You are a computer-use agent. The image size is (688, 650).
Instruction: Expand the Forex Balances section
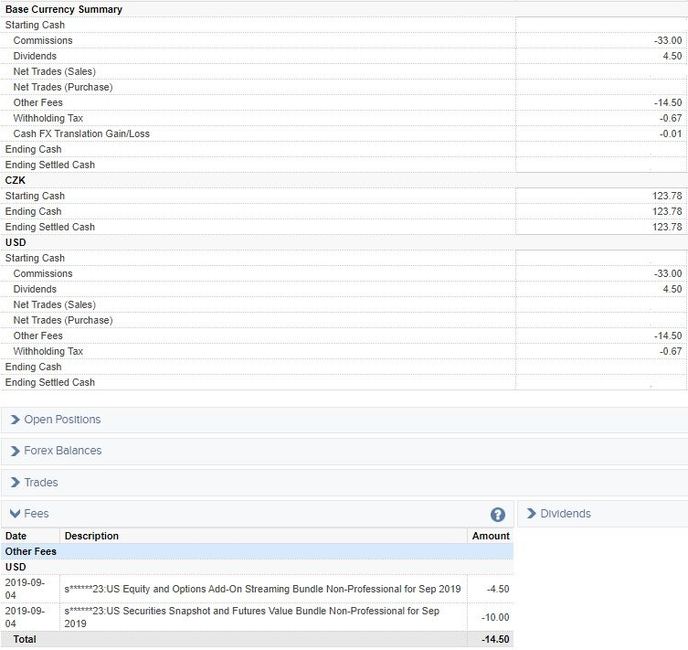tap(62, 451)
